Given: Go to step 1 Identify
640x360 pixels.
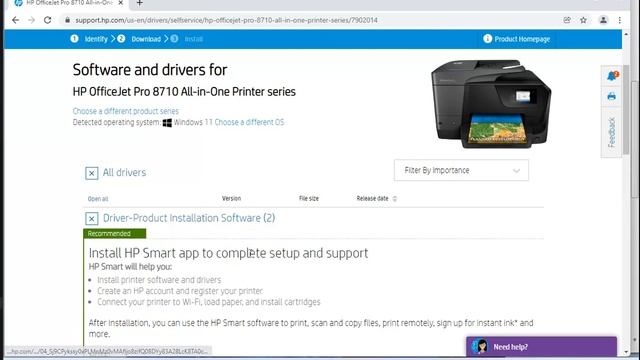Looking at the screenshot, I should tap(89, 39).
